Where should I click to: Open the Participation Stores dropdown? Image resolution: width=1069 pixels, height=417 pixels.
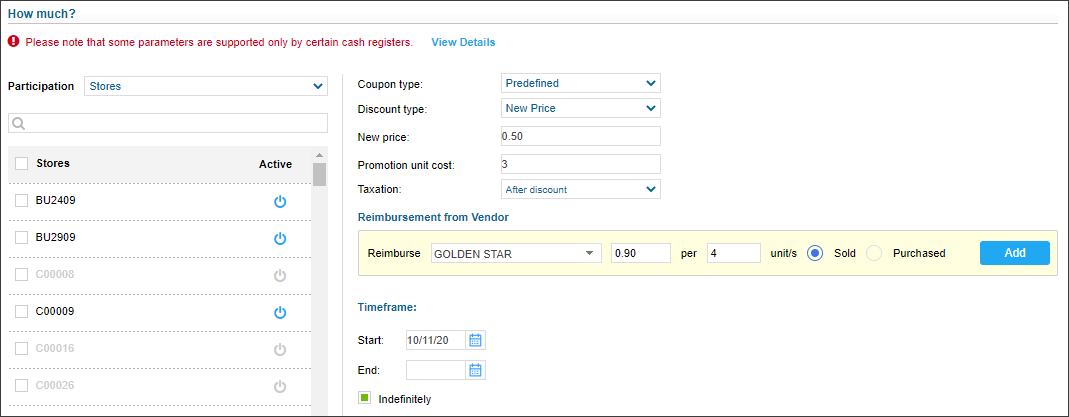tap(206, 87)
